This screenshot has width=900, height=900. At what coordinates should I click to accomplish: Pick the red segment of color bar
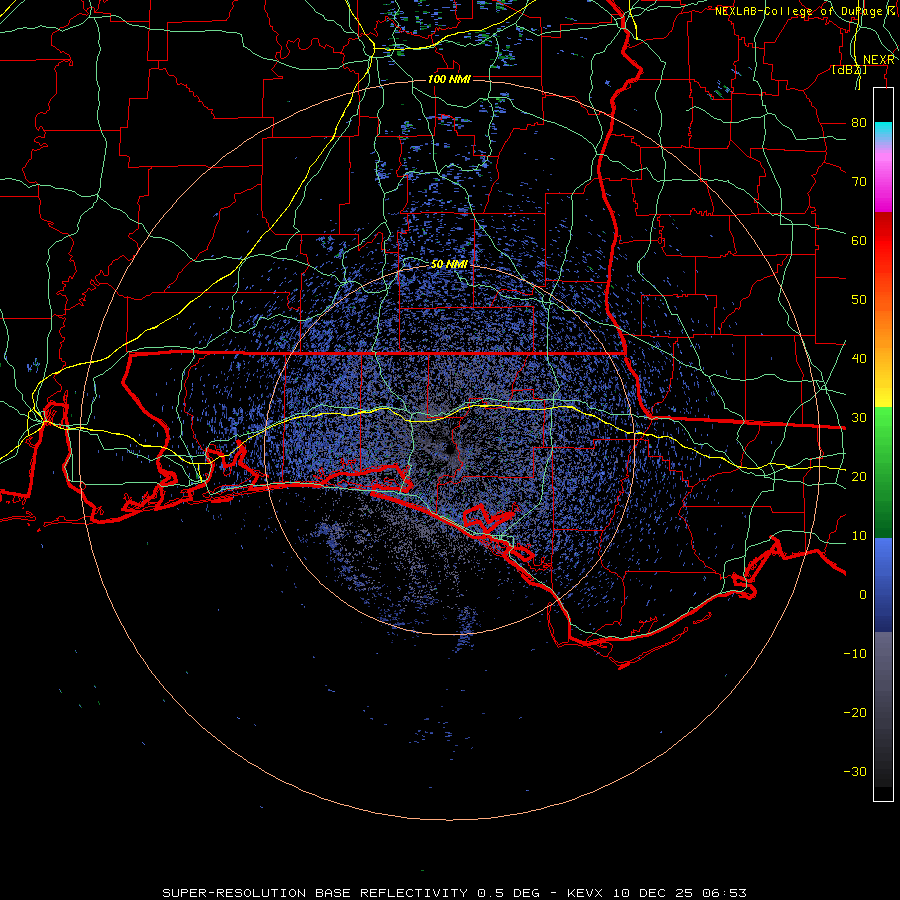(x=883, y=241)
